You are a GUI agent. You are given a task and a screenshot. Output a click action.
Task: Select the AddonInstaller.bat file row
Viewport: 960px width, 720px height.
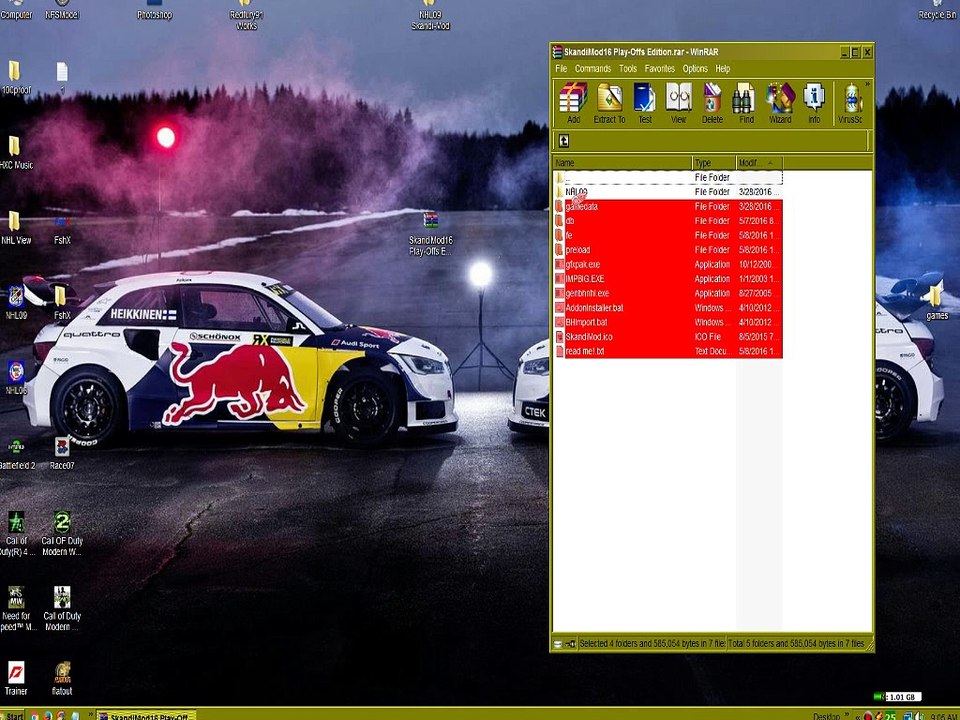(x=668, y=308)
